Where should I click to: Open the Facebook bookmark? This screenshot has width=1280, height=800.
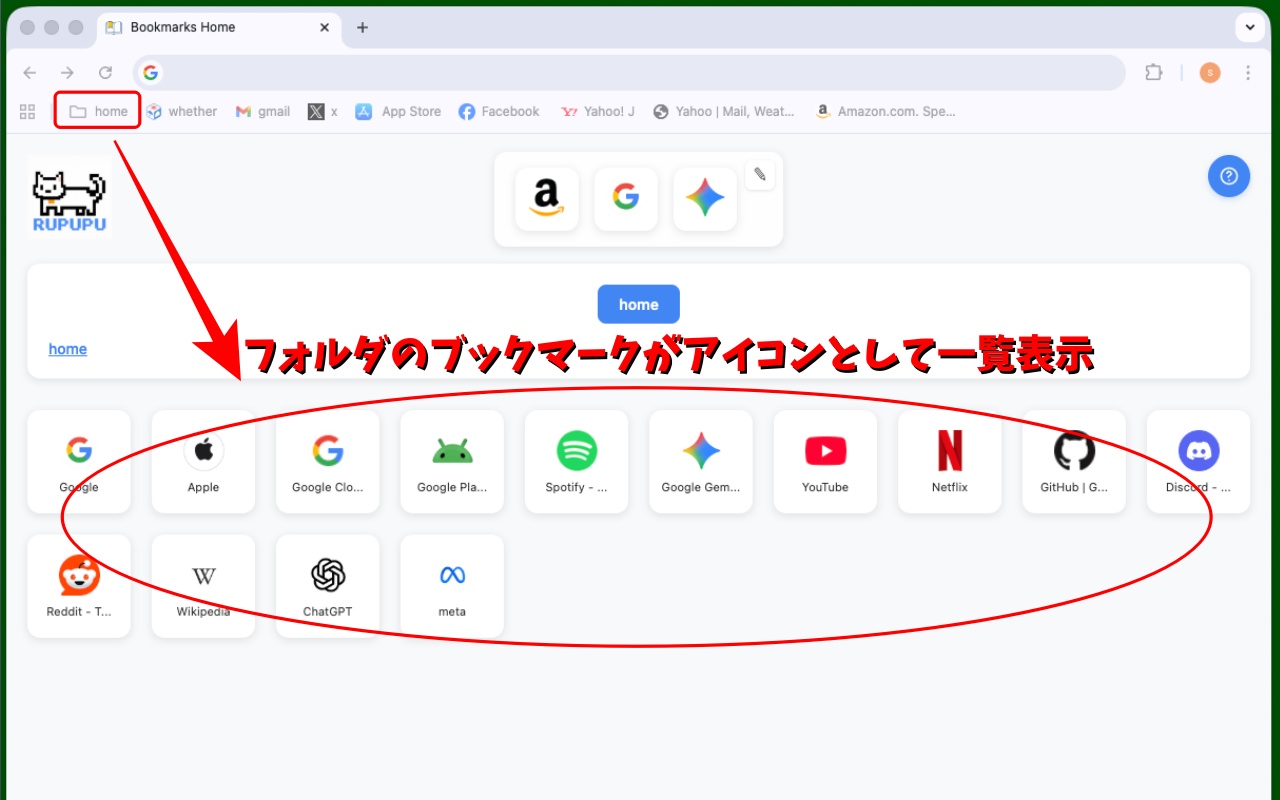[x=499, y=111]
